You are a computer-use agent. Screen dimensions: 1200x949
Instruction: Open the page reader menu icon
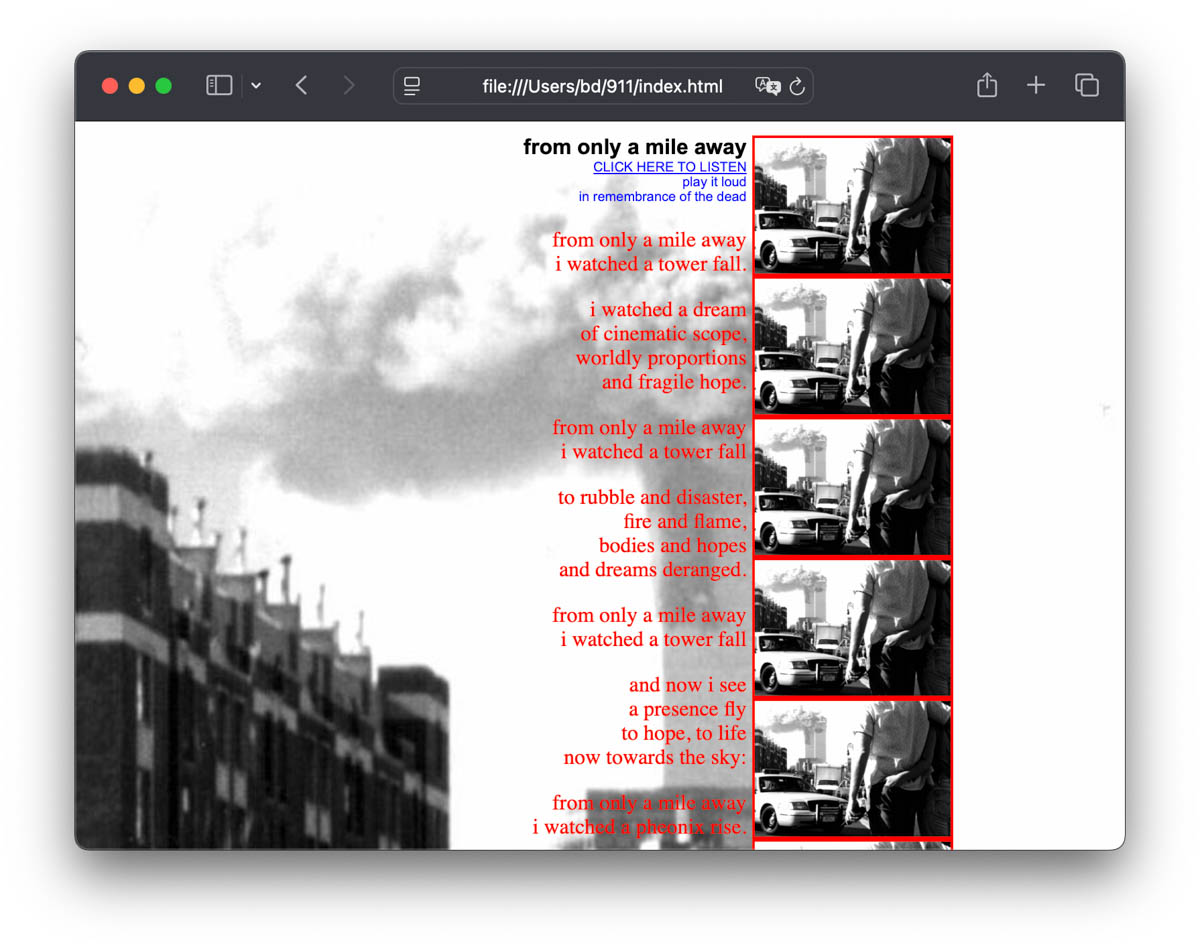point(412,87)
